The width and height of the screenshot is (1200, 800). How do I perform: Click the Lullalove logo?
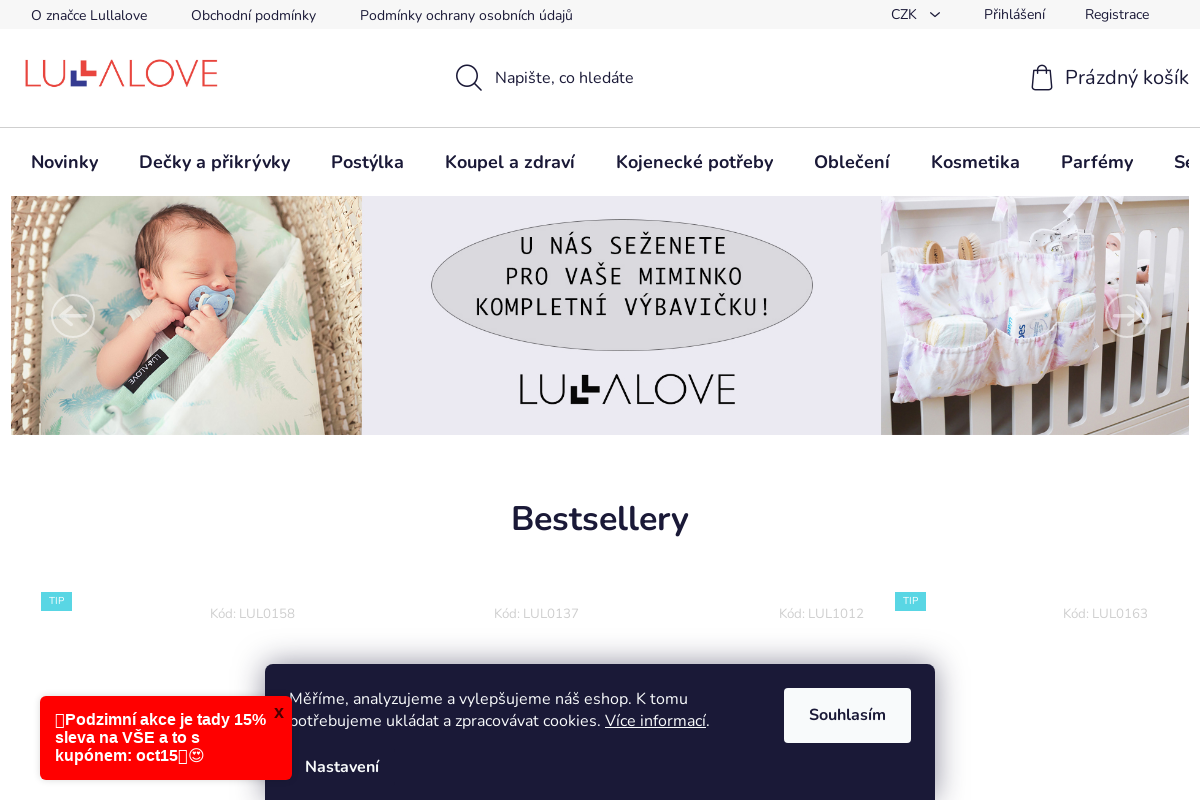coord(122,74)
